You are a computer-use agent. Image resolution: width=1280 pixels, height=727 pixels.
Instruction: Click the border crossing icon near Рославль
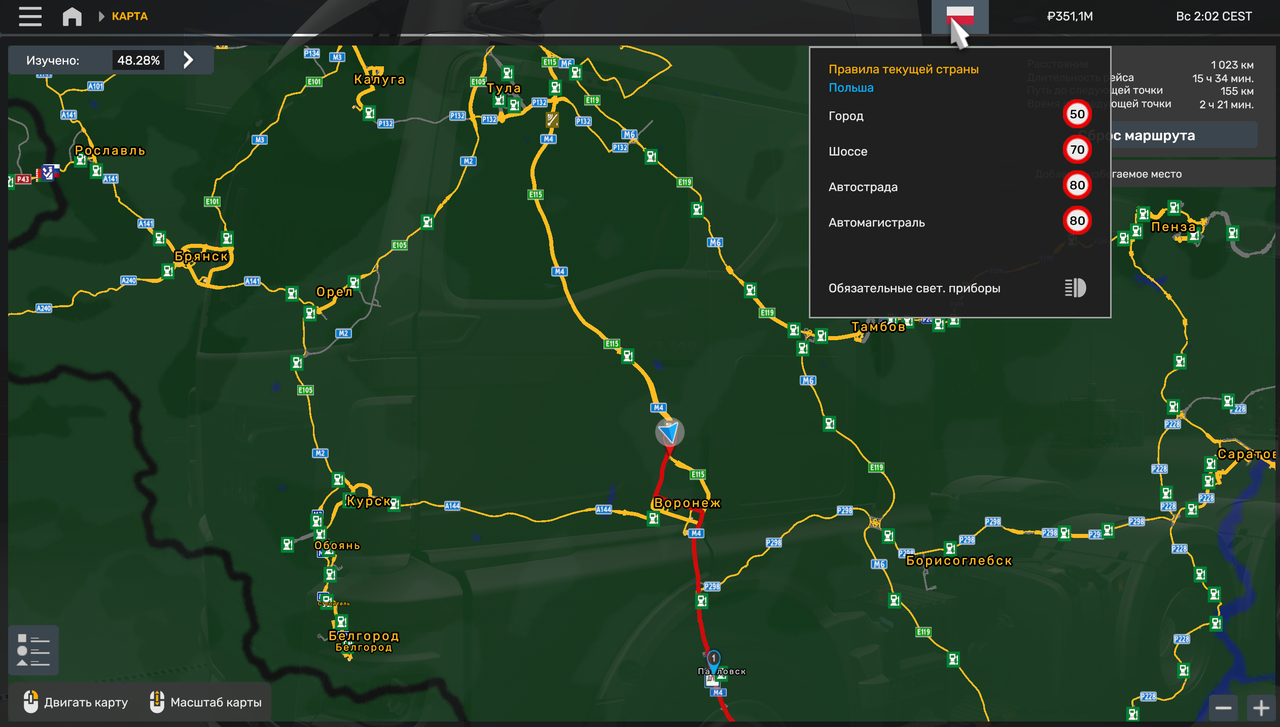(x=48, y=172)
